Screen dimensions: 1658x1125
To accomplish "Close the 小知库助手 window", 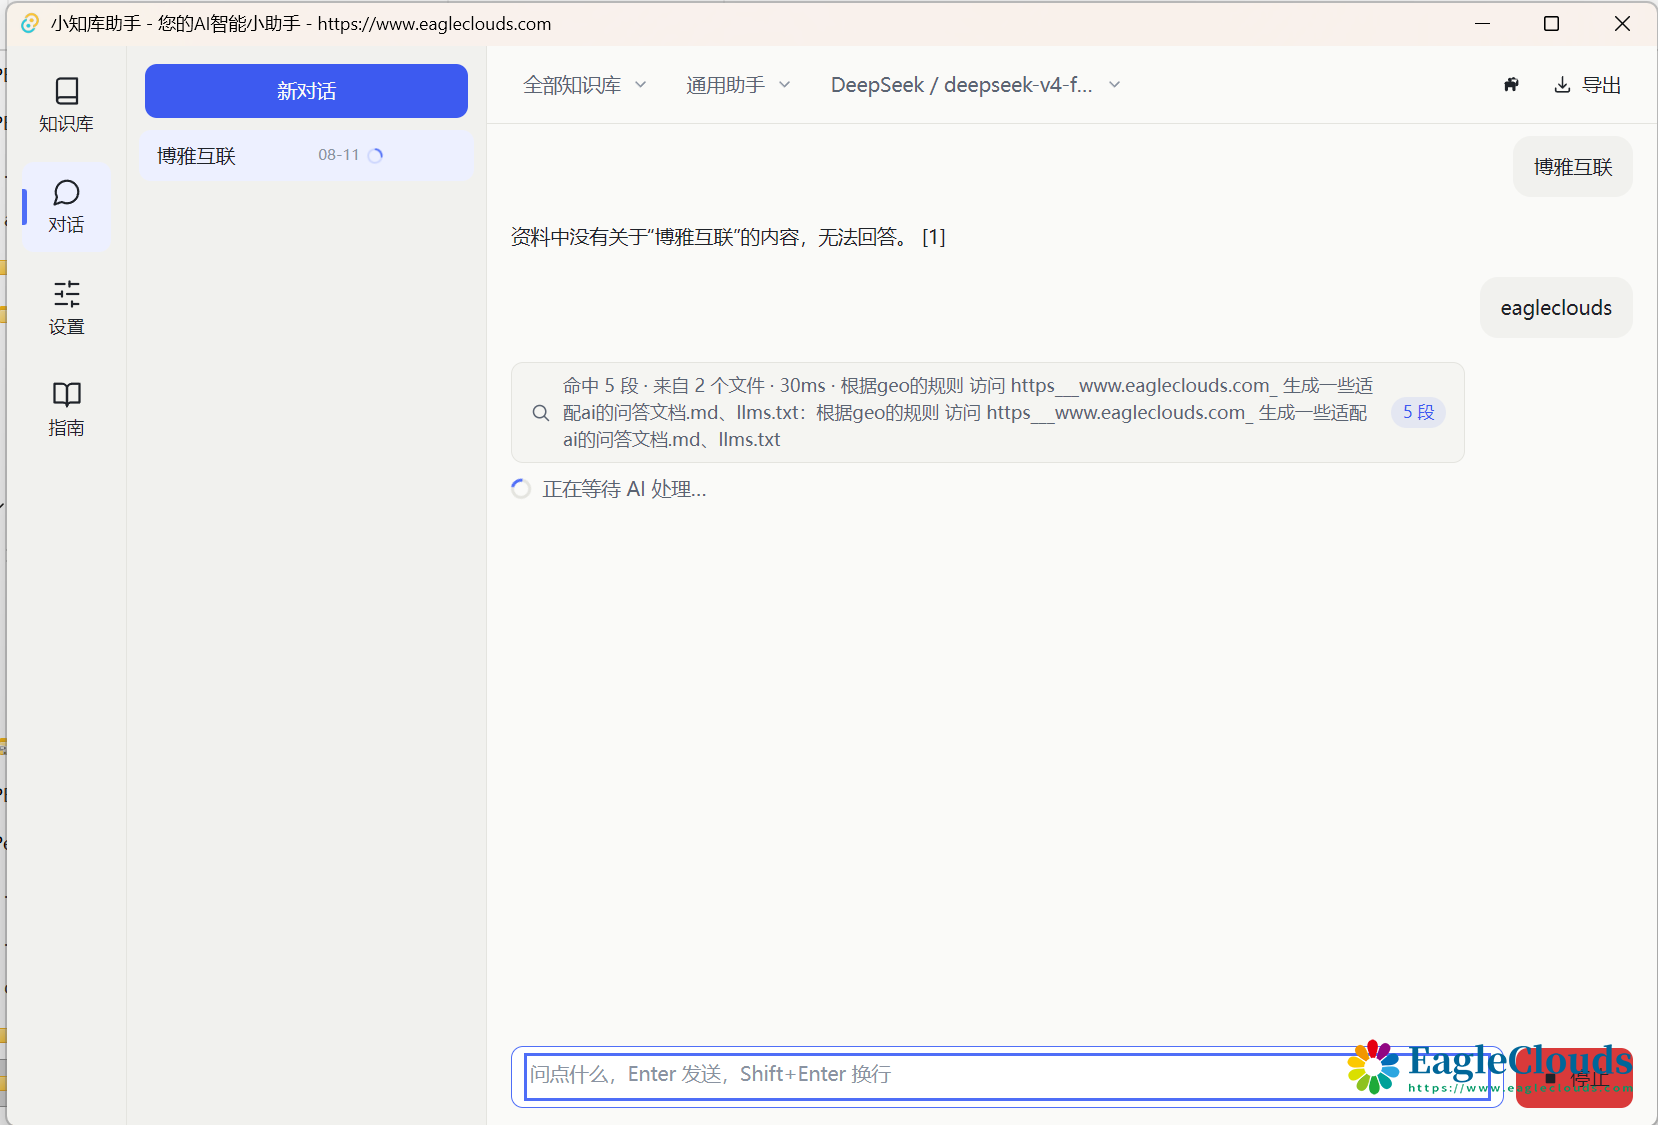I will tap(1622, 23).
